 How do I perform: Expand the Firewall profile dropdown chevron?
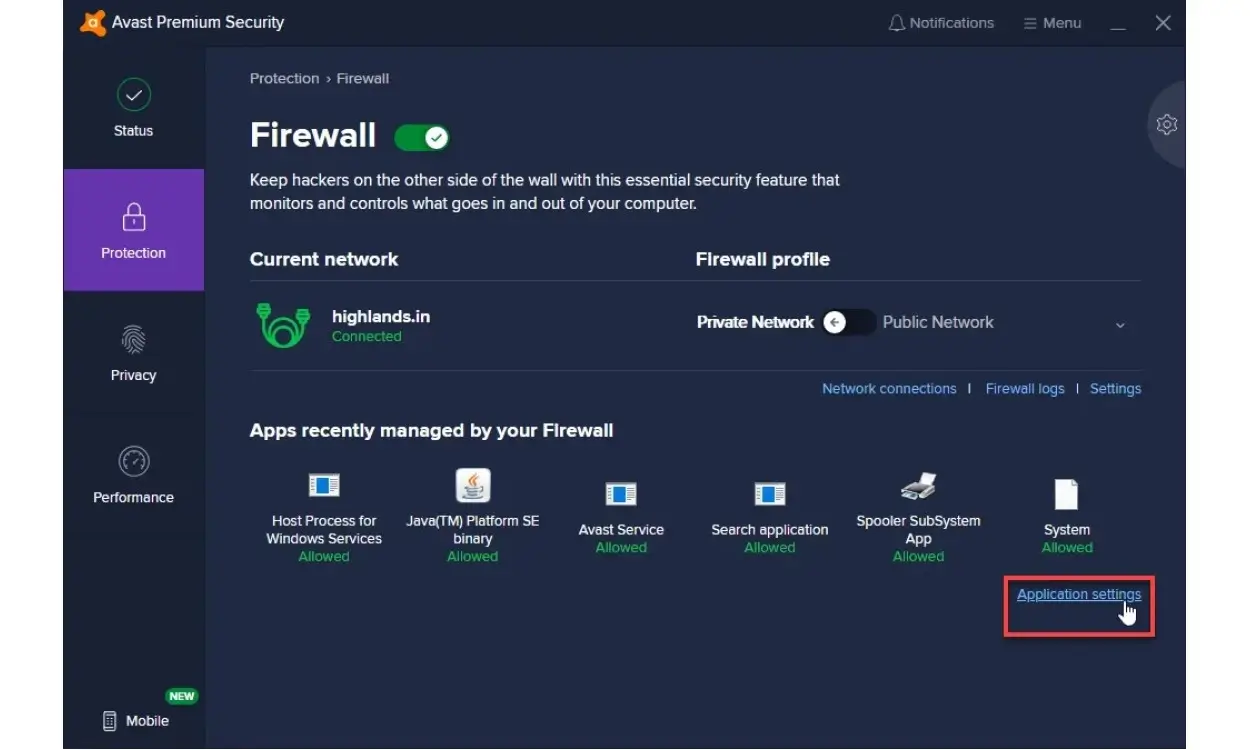1120,325
